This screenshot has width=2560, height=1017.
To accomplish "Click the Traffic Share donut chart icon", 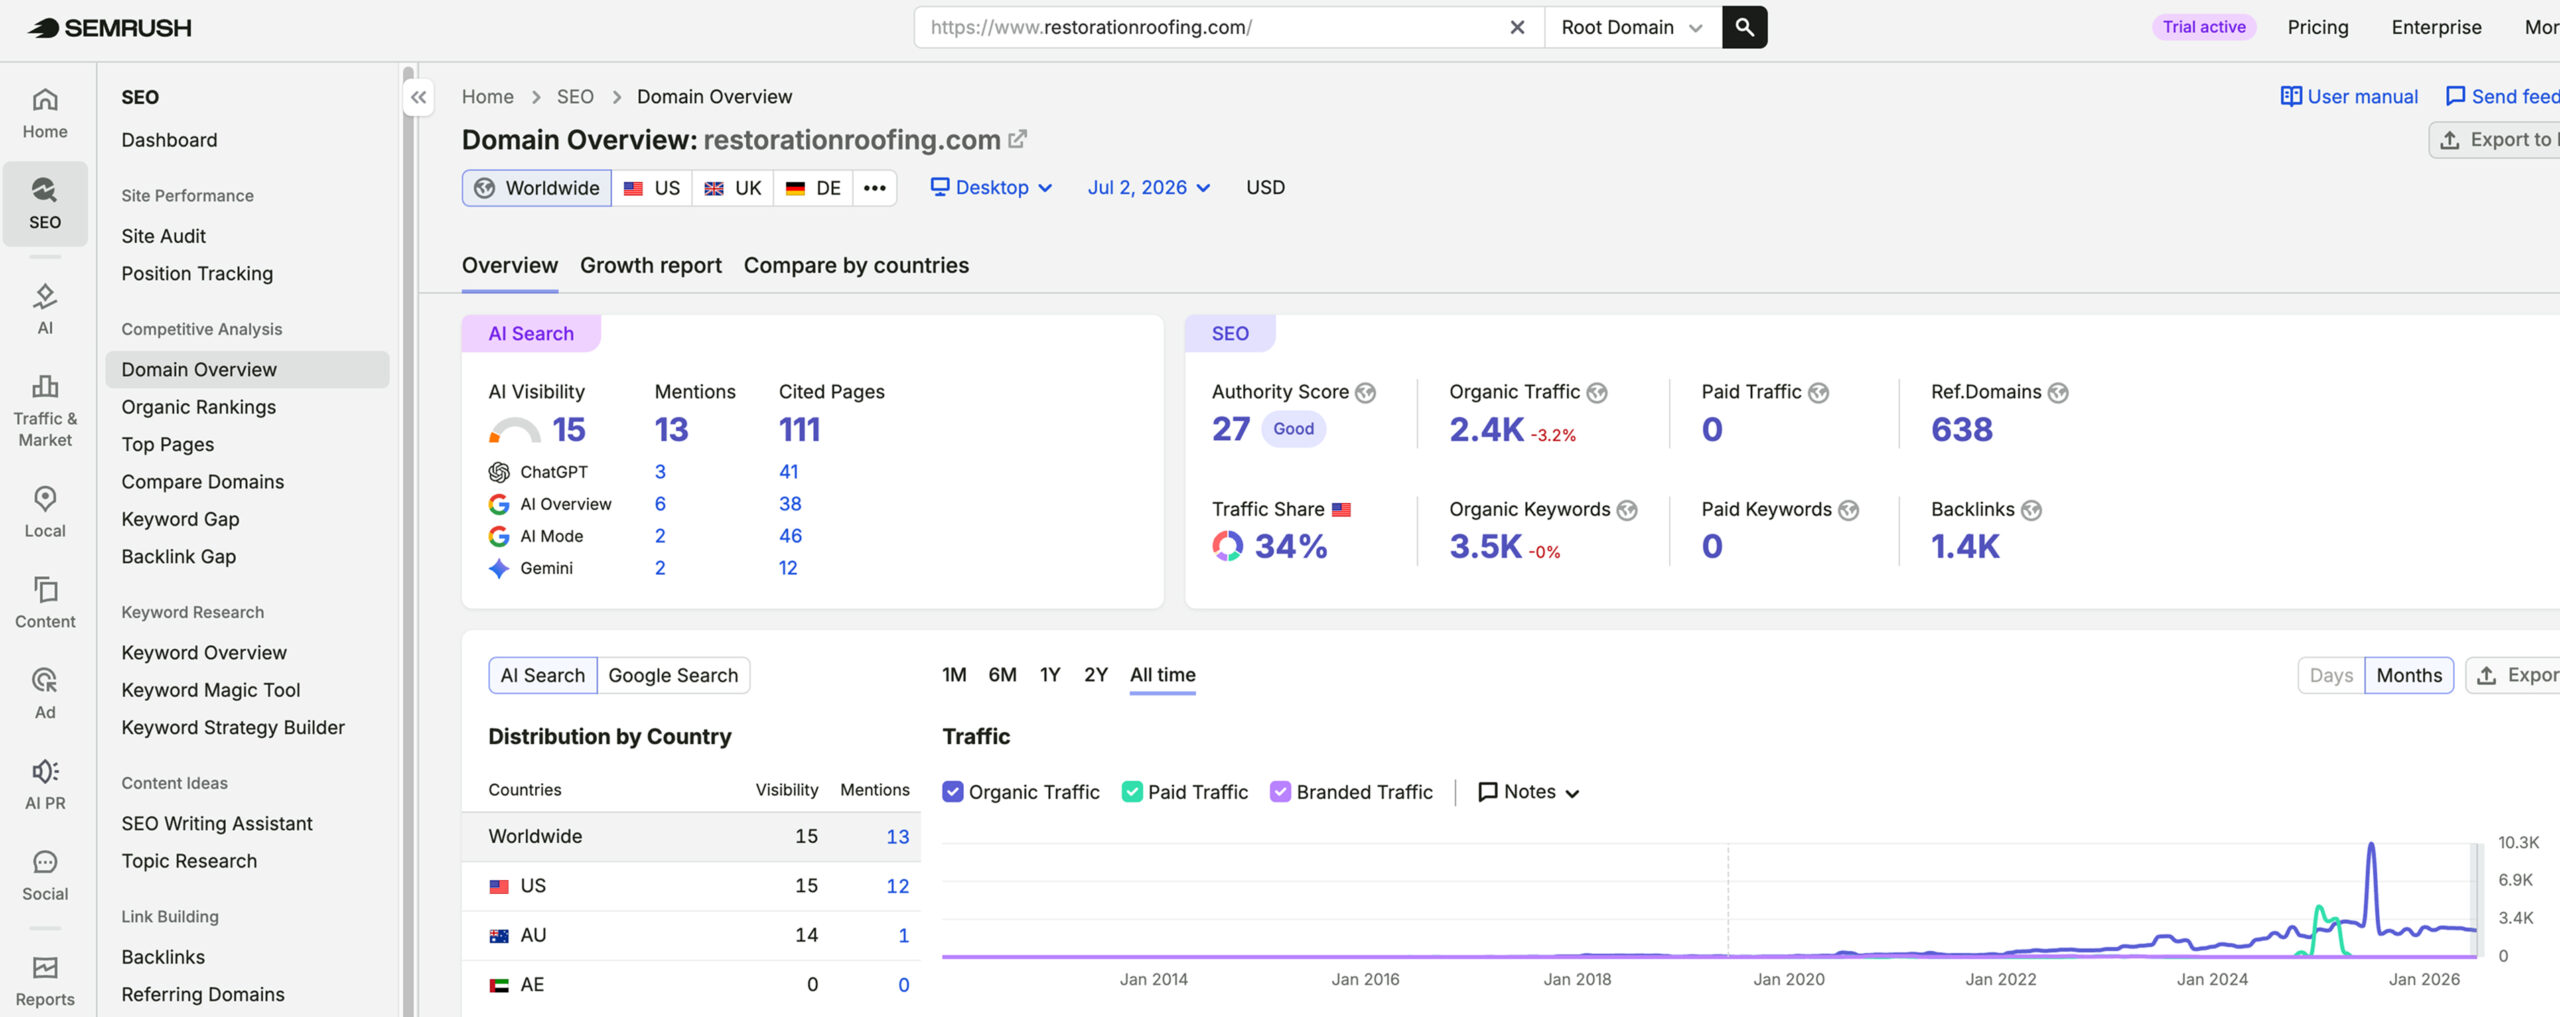I will pyautogui.click(x=1227, y=546).
